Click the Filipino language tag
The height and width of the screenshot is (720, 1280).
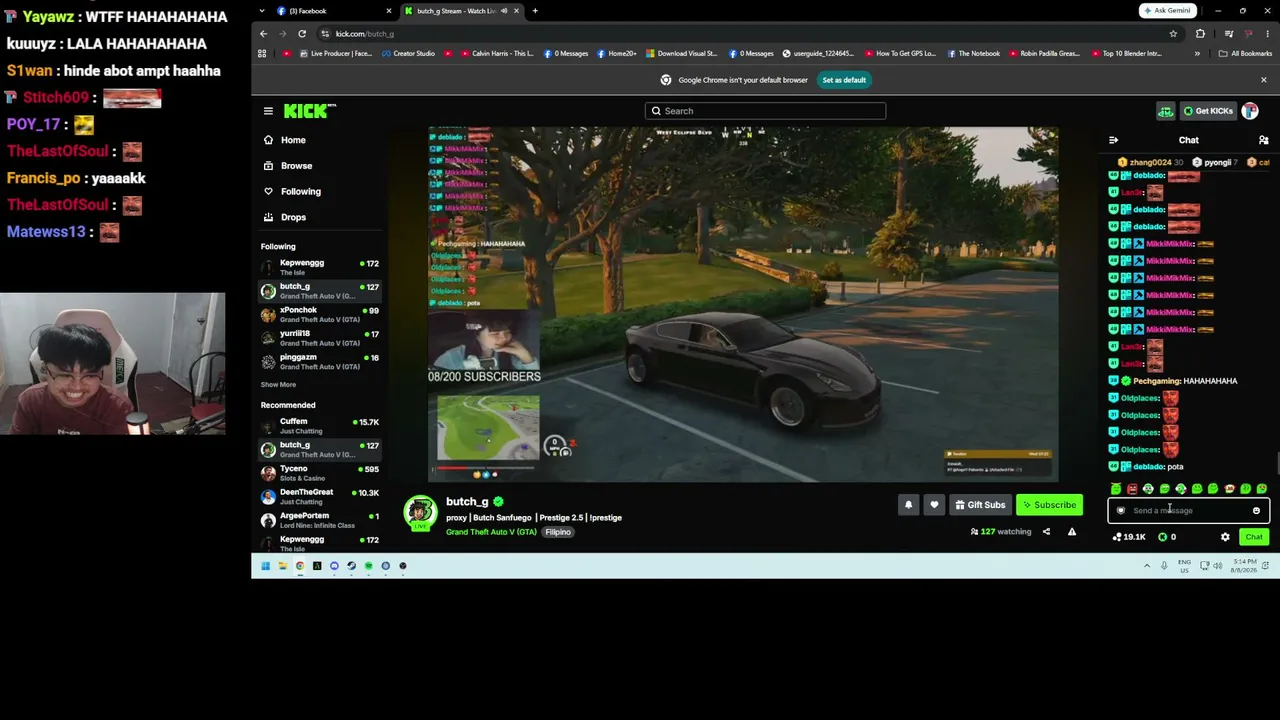pos(558,532)
